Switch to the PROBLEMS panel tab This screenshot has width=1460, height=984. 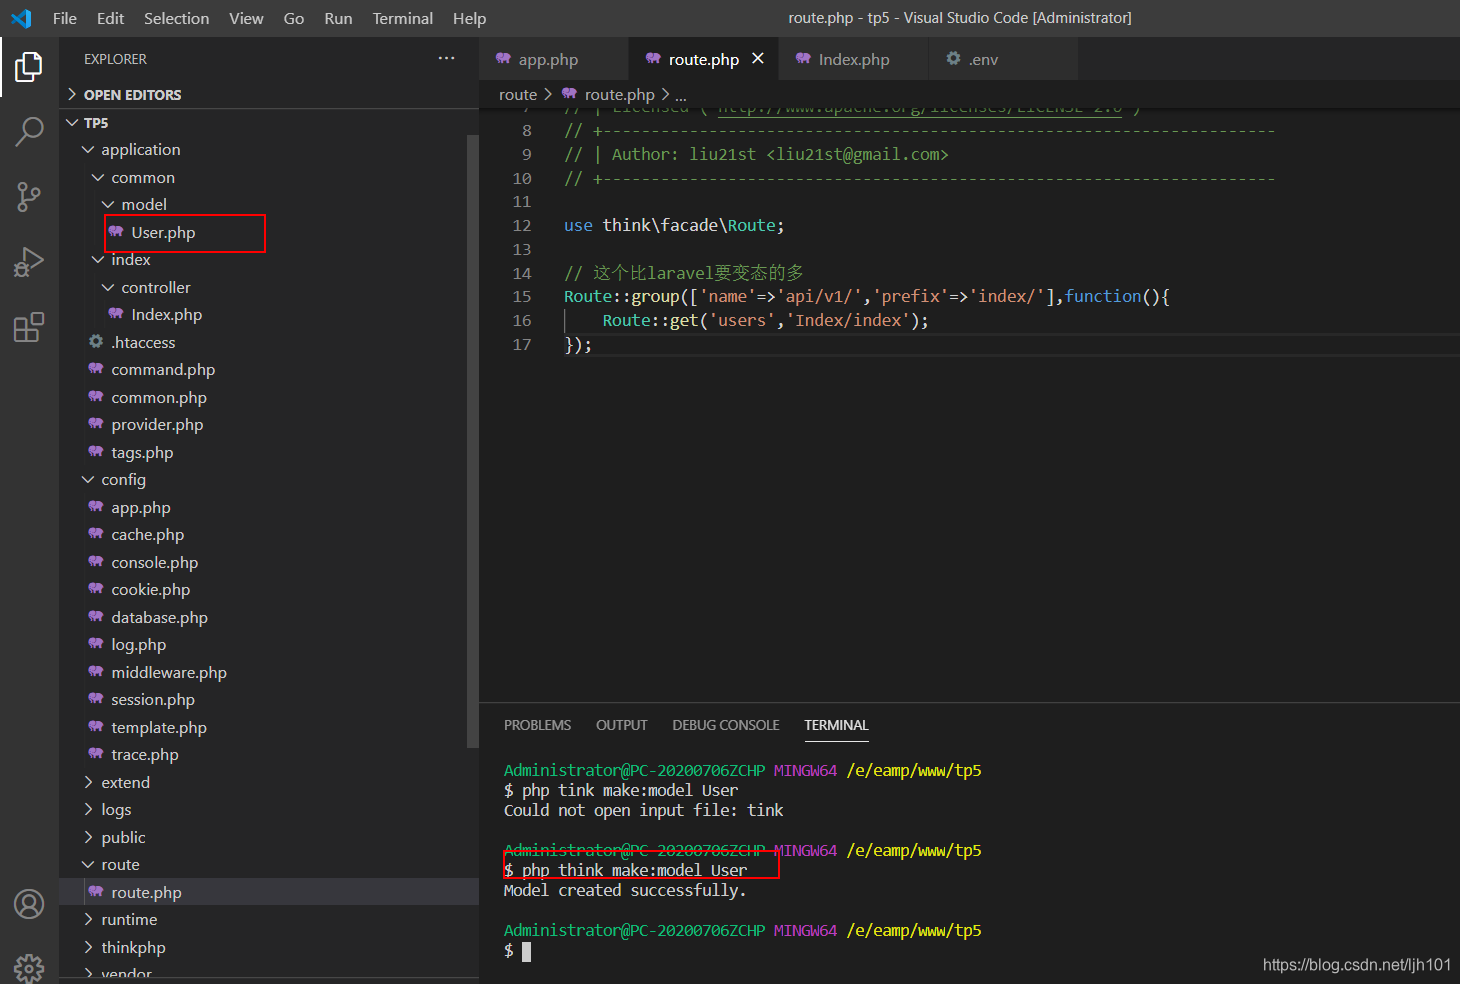(537, 725)
